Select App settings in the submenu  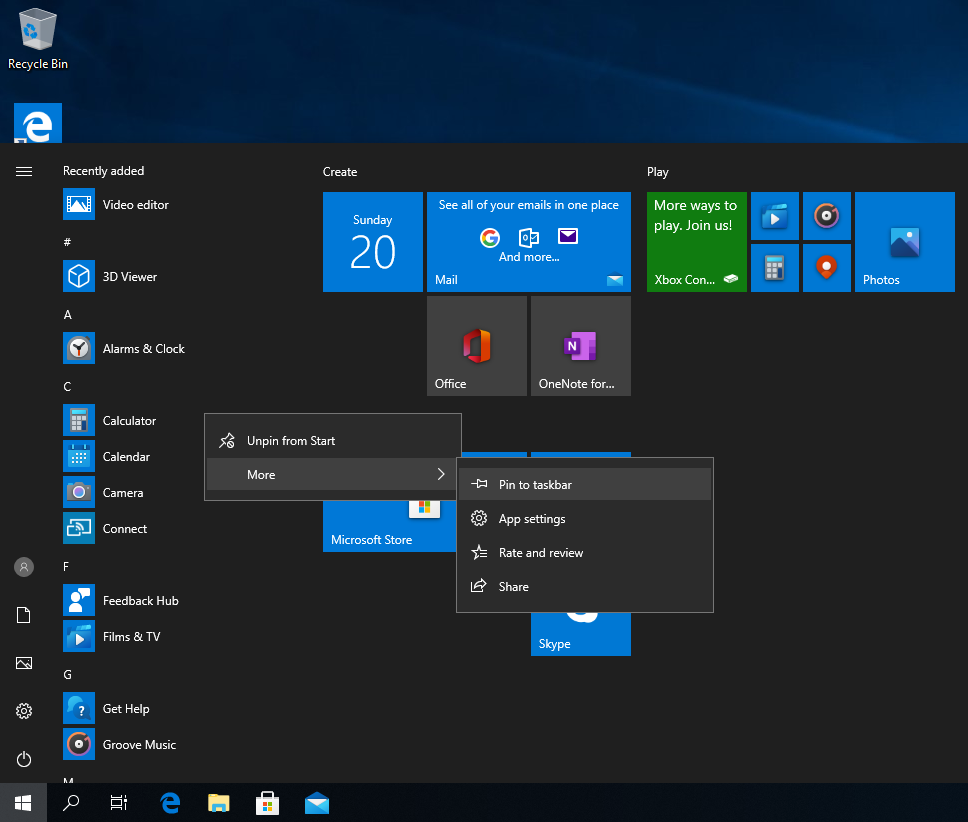tap(585, 518)
